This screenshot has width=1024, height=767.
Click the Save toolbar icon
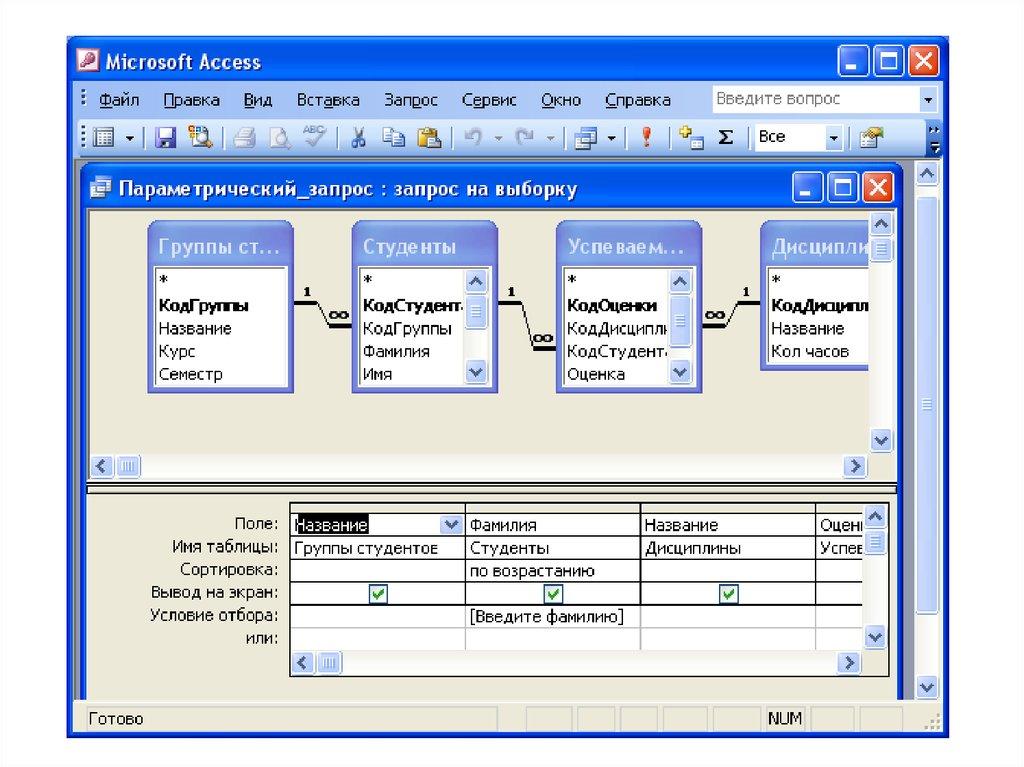[166, 138]
